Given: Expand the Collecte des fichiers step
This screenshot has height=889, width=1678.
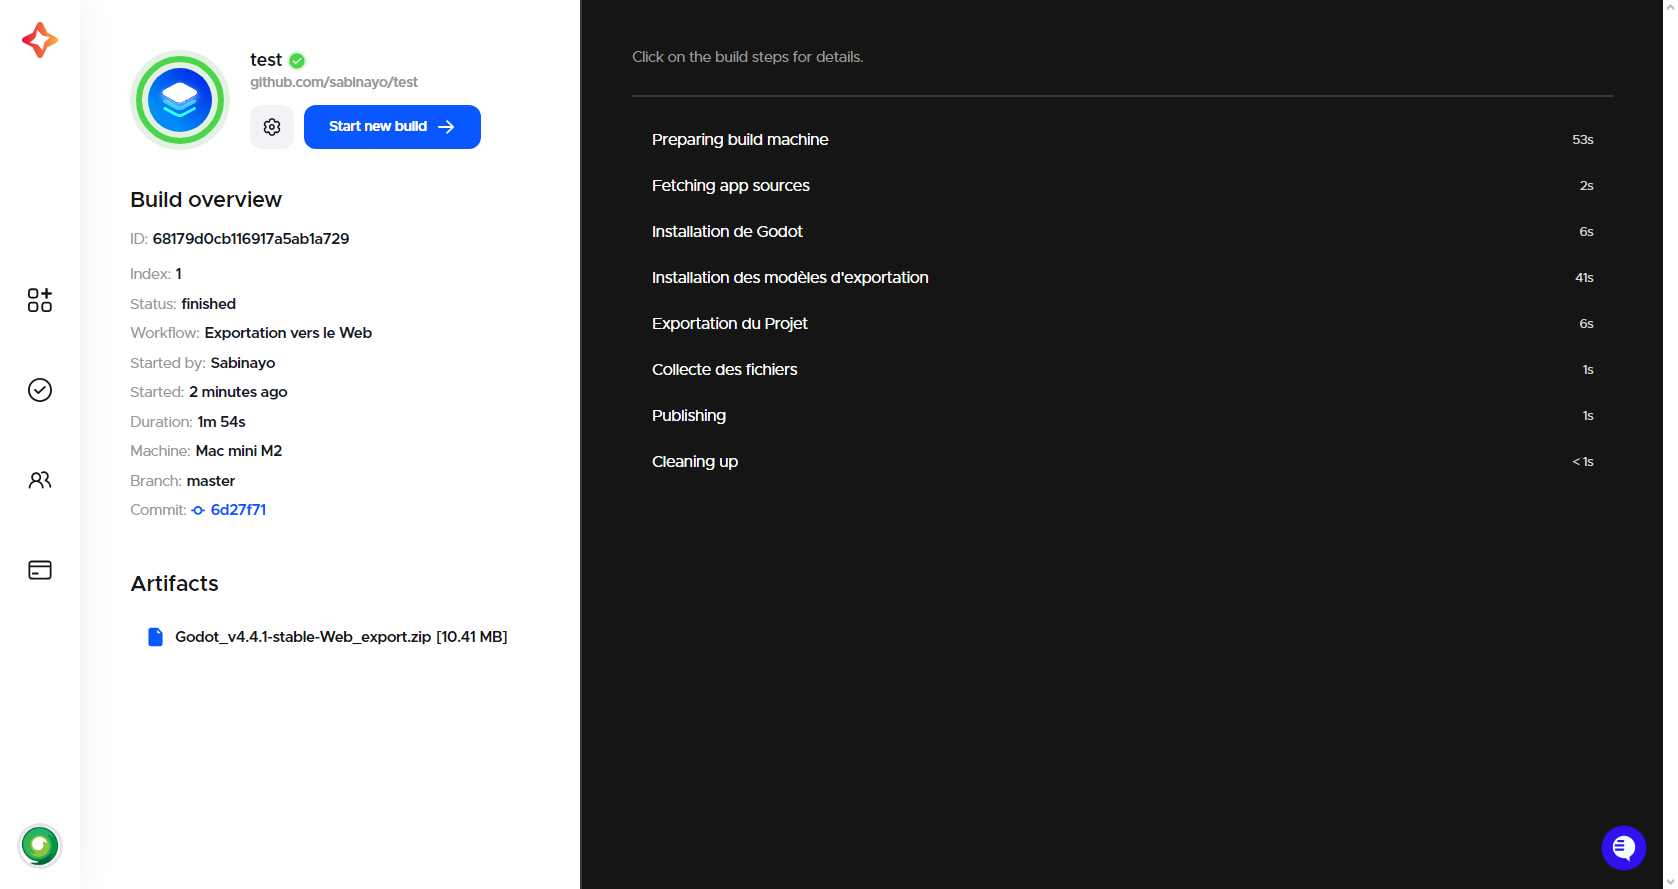Looking at the screenshot, I should click(x=1122, y=370).
